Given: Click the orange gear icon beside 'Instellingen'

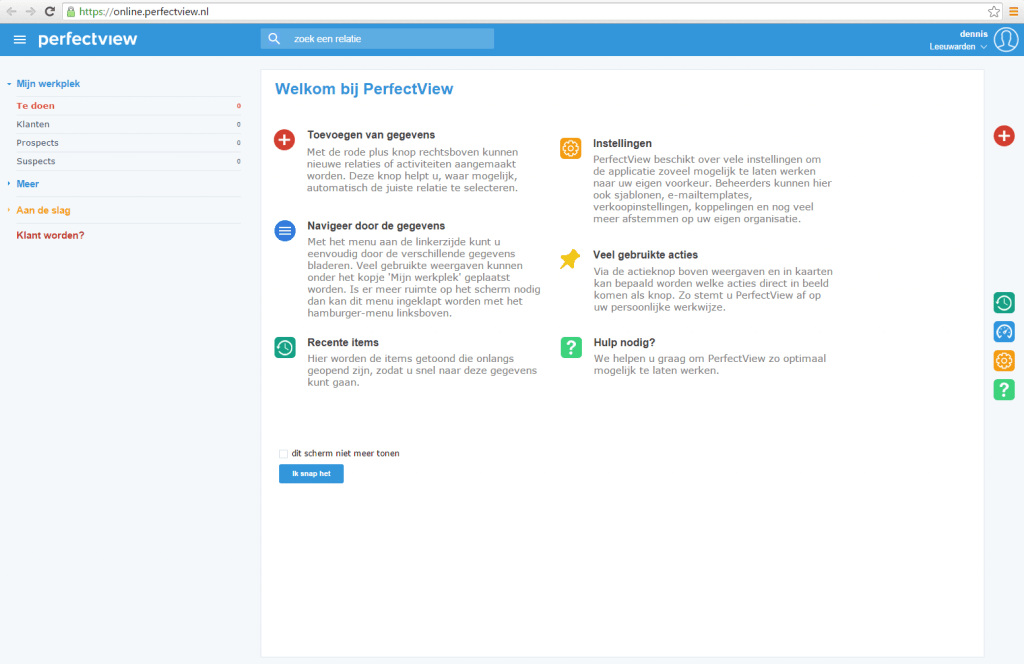Looking at the screenshot, I should click(x=570, y=148).
